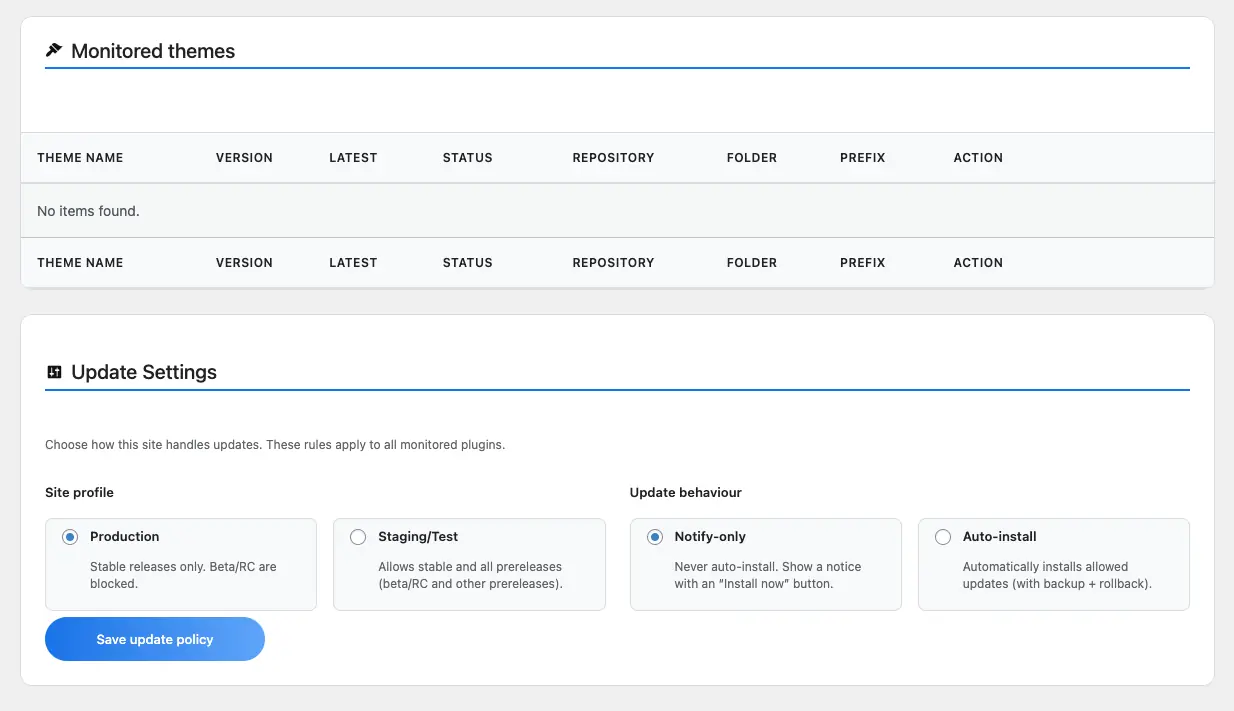
Task: Click the 'Update behaviour' label
Action: 686,492
